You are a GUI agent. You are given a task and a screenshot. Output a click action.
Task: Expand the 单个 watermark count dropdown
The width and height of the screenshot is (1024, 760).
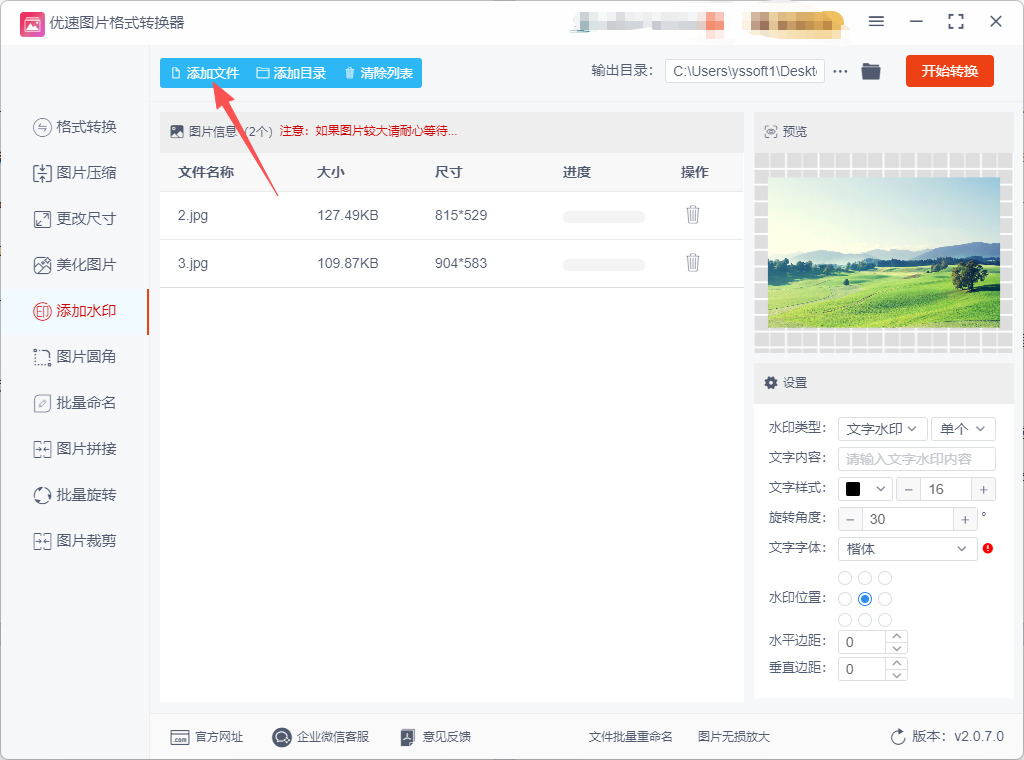(x=963, y=429)
